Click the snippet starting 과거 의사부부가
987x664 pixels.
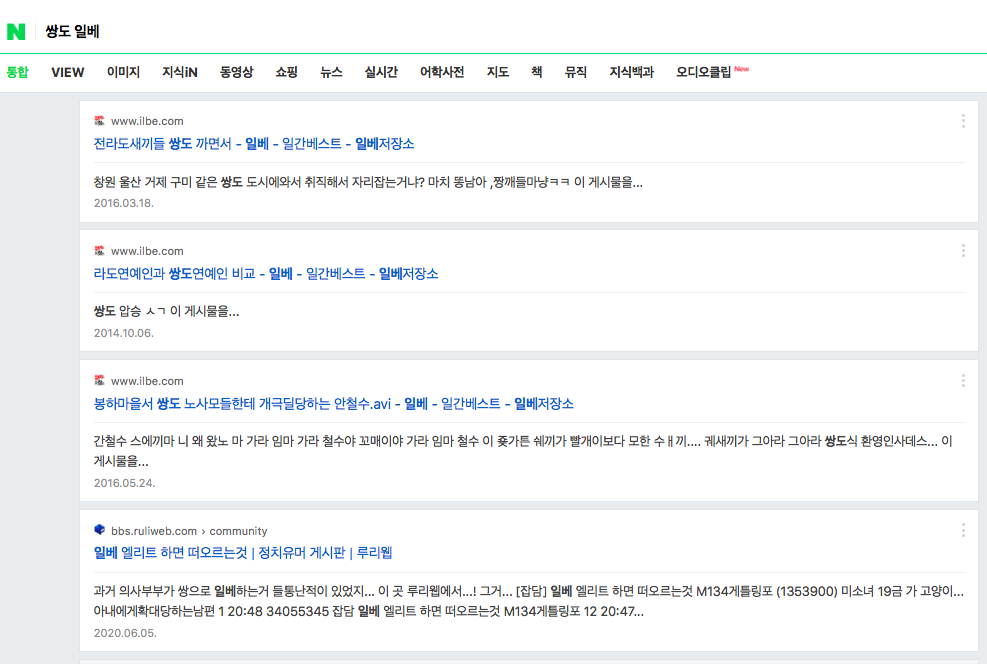coord(528,601)
